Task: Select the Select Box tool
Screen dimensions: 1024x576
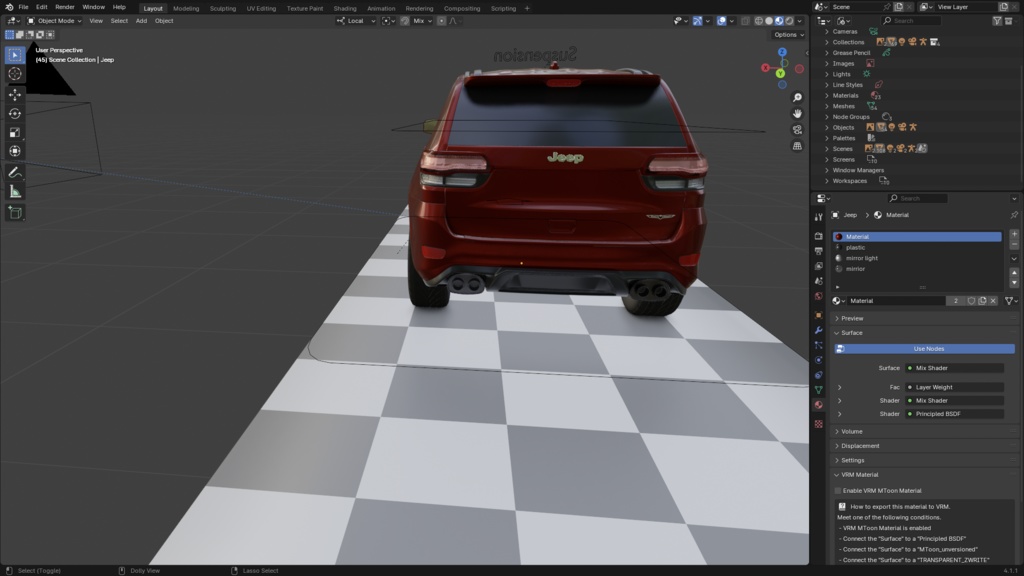Action: pyautogui.click(x=15, y=56)
